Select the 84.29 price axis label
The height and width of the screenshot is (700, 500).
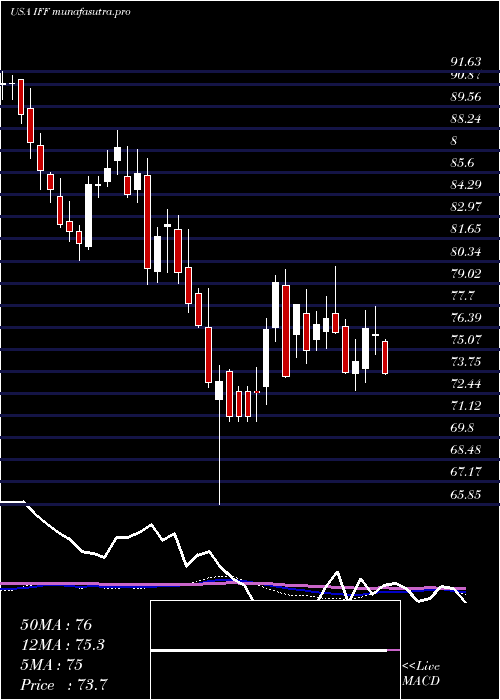point(466,185)
